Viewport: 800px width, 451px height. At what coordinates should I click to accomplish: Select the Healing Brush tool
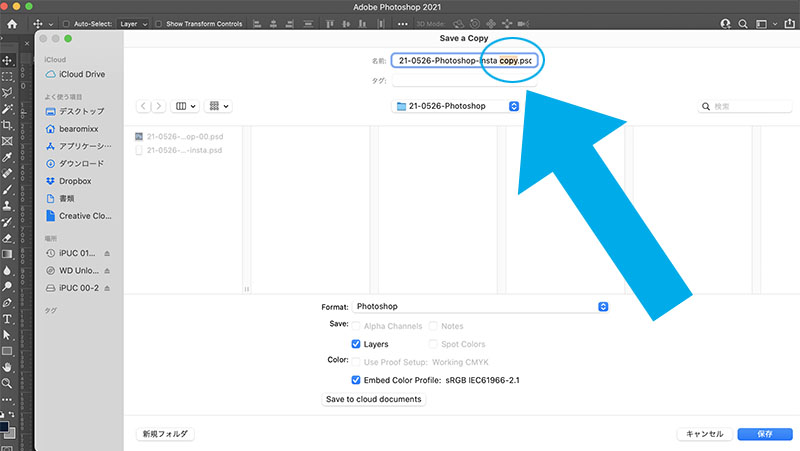pos(7,173)
